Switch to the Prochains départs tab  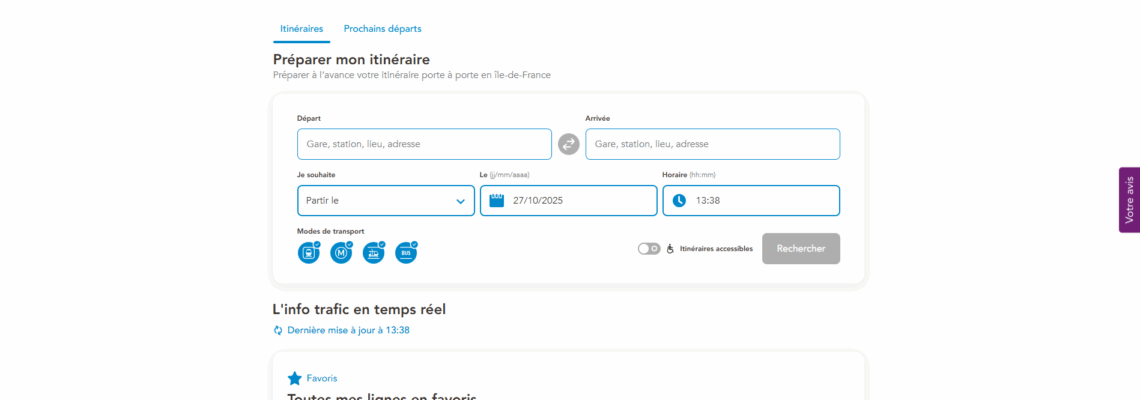pyautogui.click(x=382, y=29)
